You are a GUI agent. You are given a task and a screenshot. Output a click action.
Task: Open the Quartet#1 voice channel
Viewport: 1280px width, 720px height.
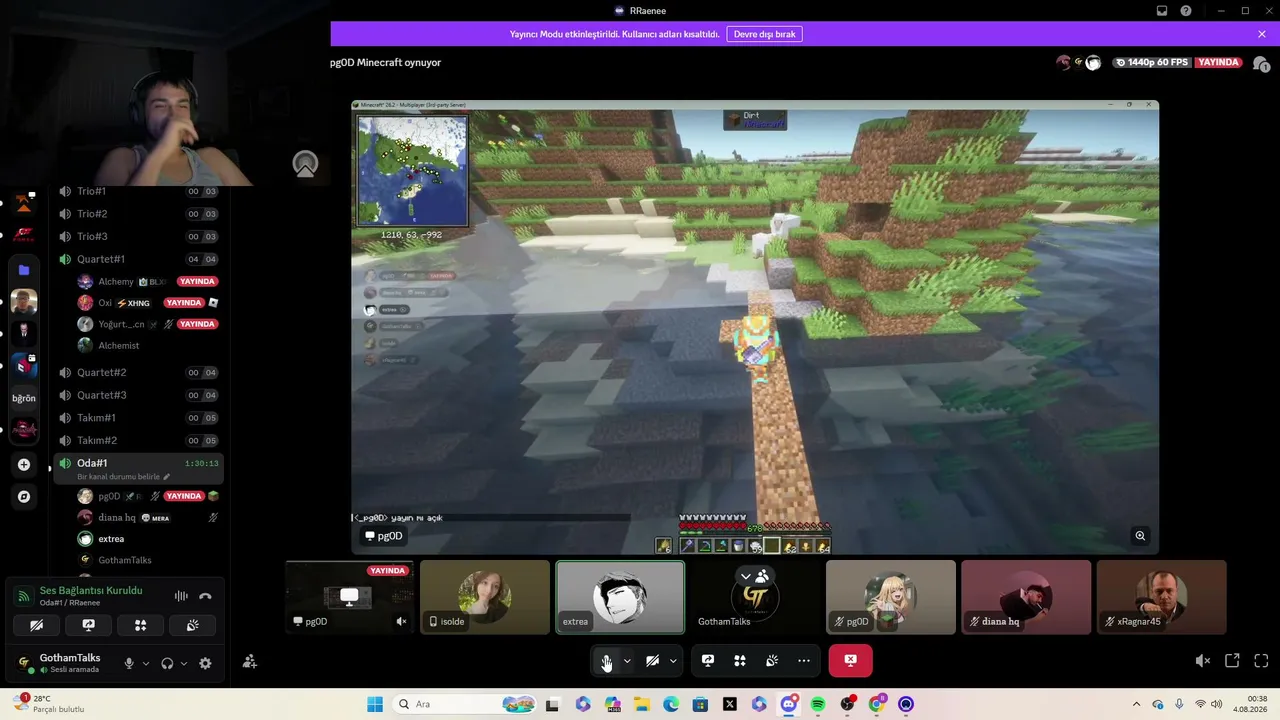(138, 259)
